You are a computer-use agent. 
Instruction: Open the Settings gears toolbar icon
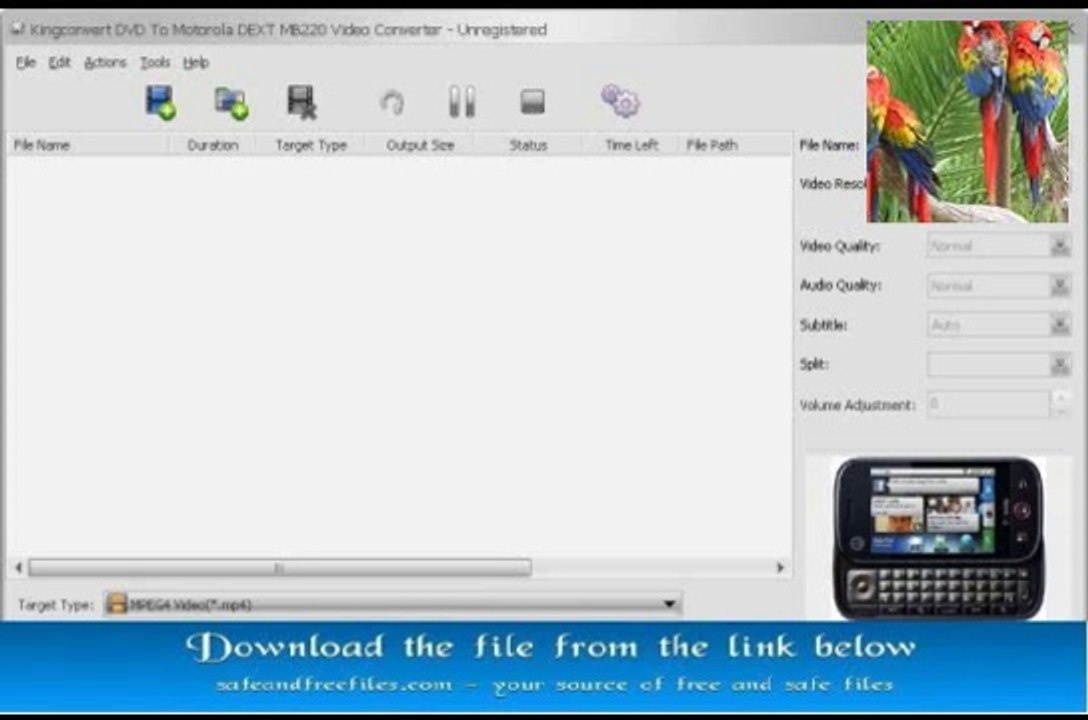pos(620,101)
